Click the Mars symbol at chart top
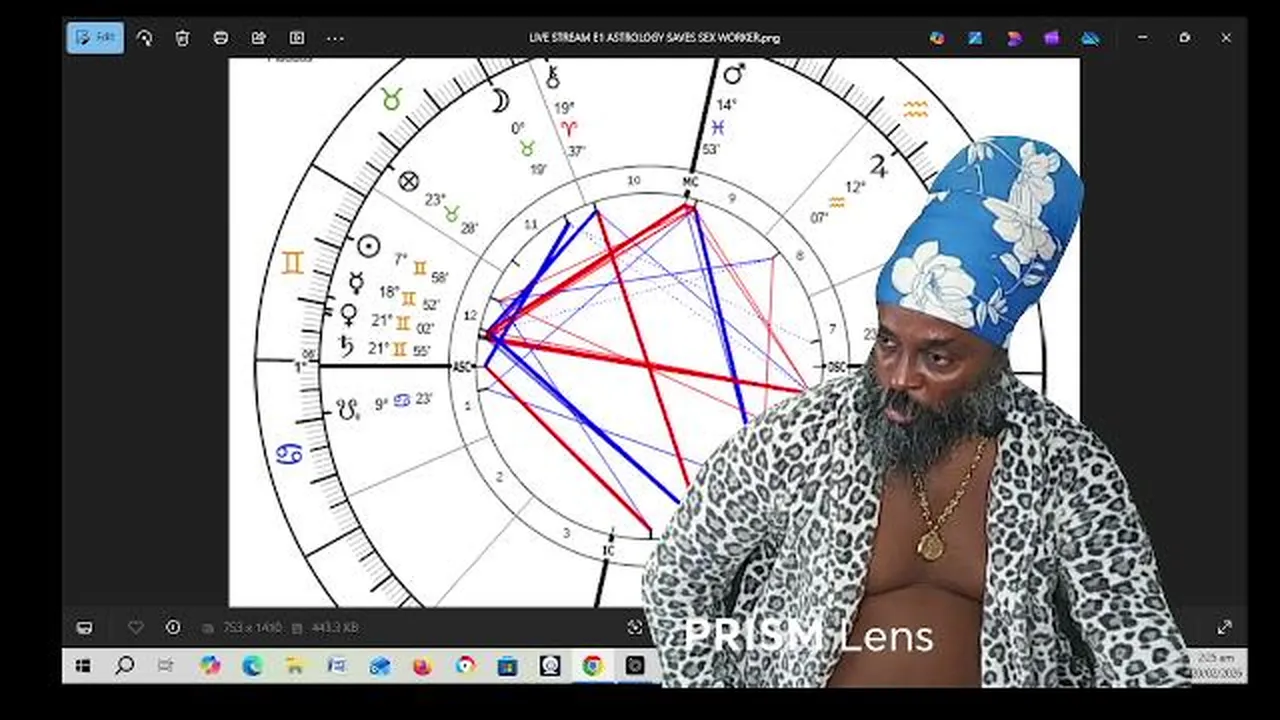Screen dimensions: 1280x720 pos(735,74)
